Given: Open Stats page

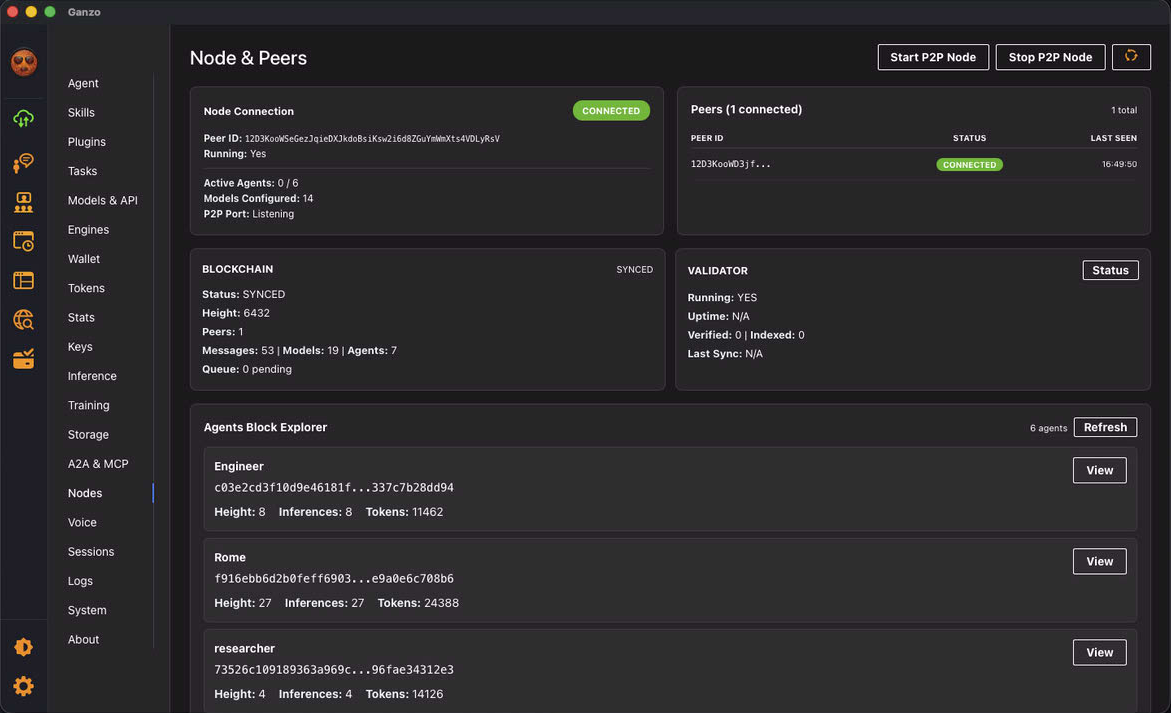Looking at the screenshot, I should pos(81,317).
